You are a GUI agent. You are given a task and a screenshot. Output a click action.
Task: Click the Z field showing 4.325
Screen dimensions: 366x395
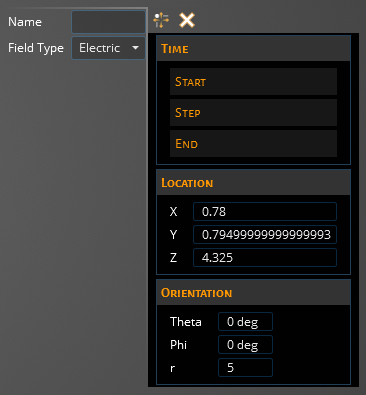(265, 258)
